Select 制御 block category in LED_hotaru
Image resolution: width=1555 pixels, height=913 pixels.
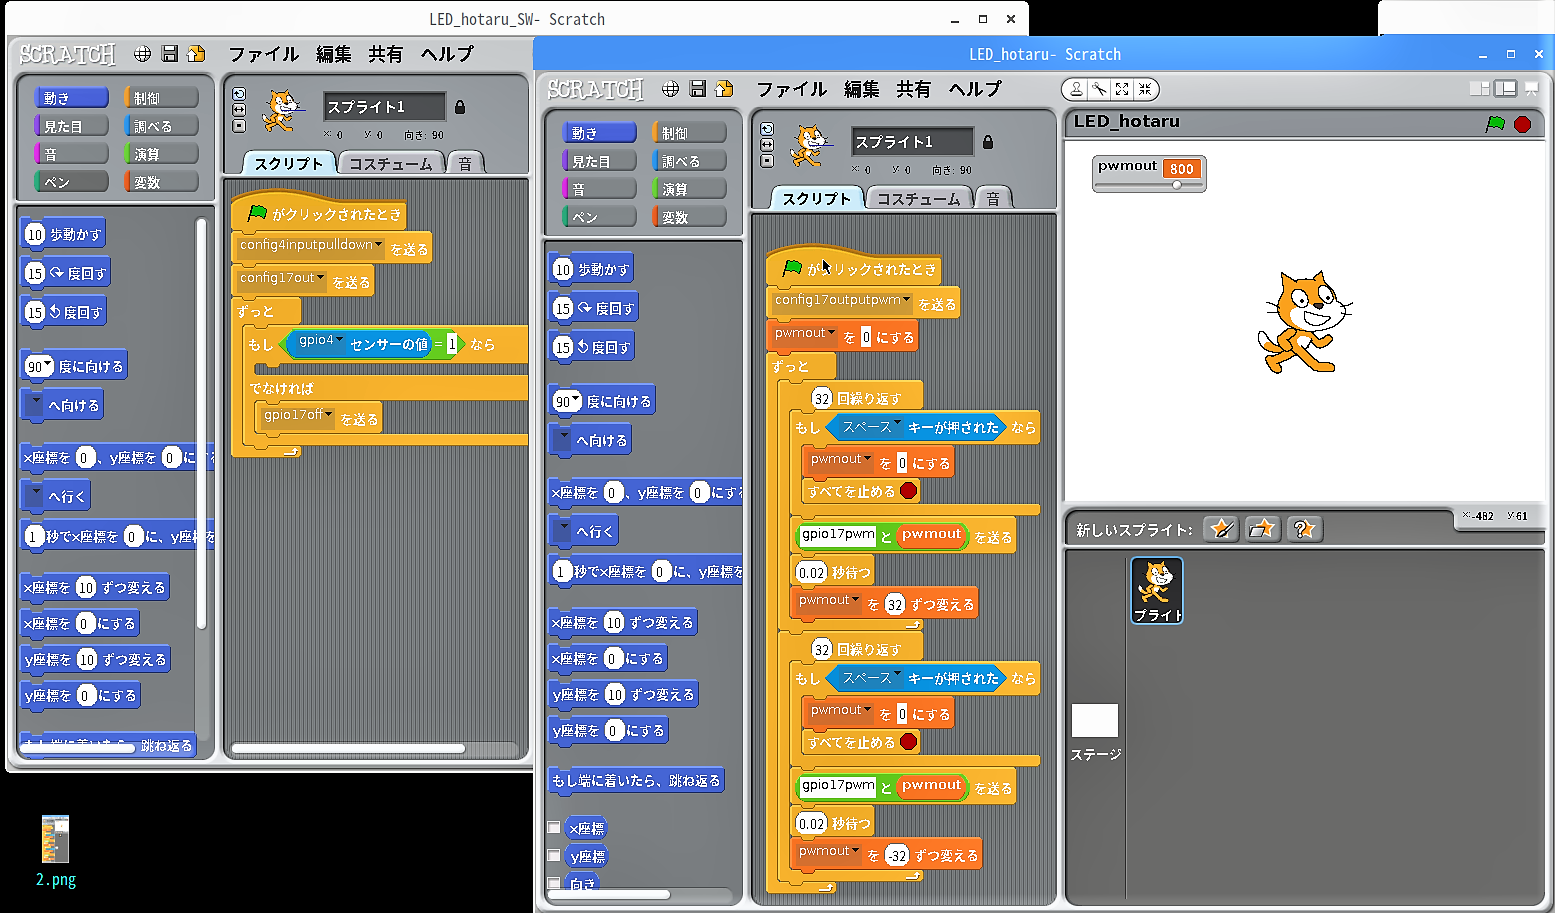coord(689,132)
